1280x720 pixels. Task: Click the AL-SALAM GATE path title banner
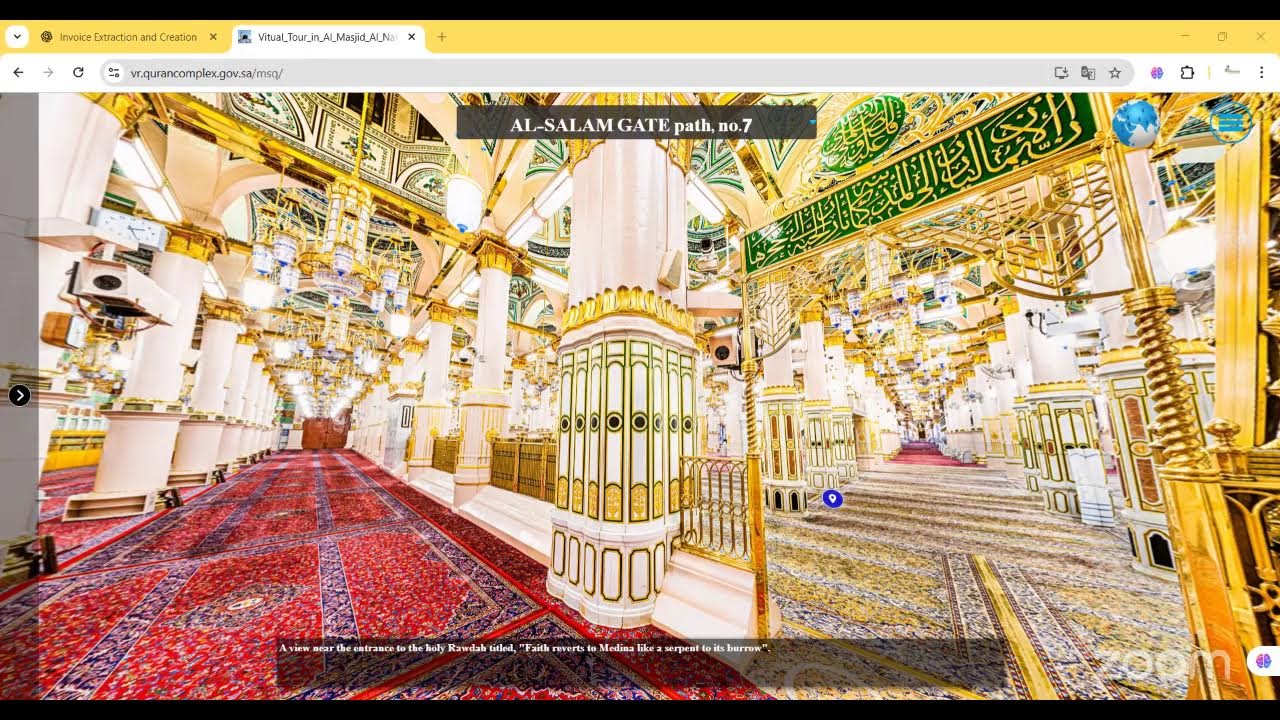636,123
